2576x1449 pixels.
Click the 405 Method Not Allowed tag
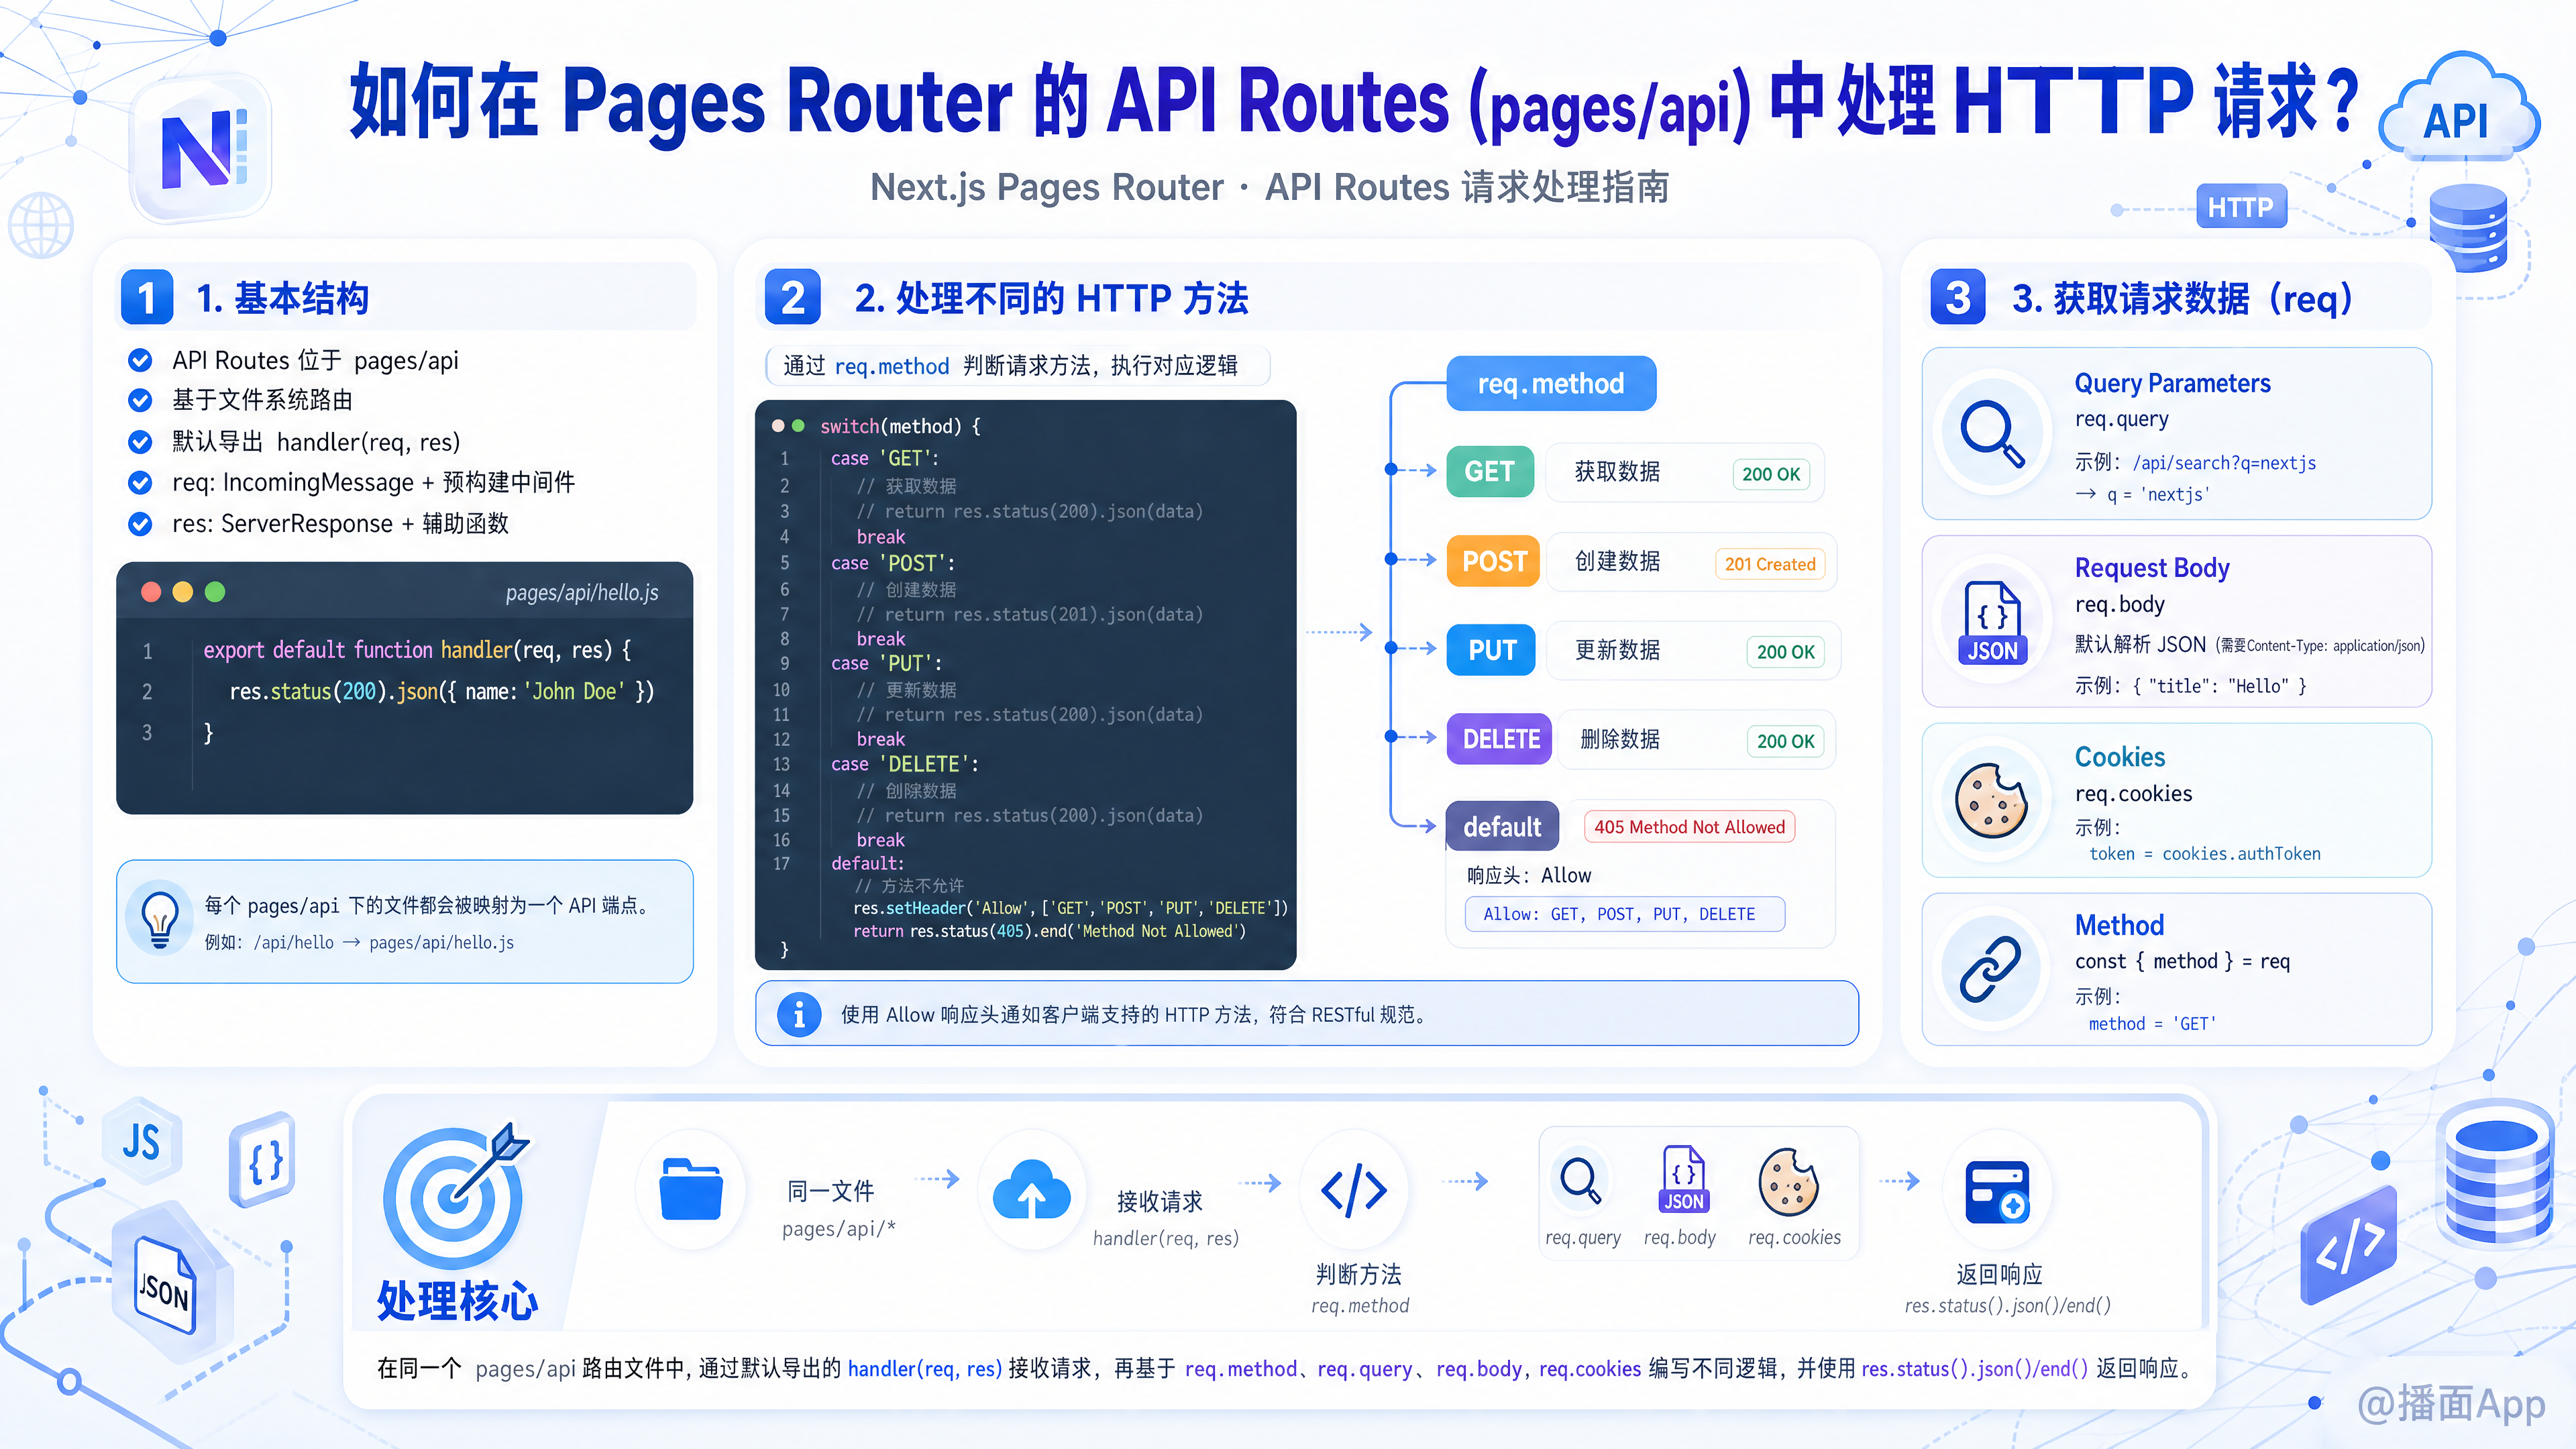point(1690,827)
